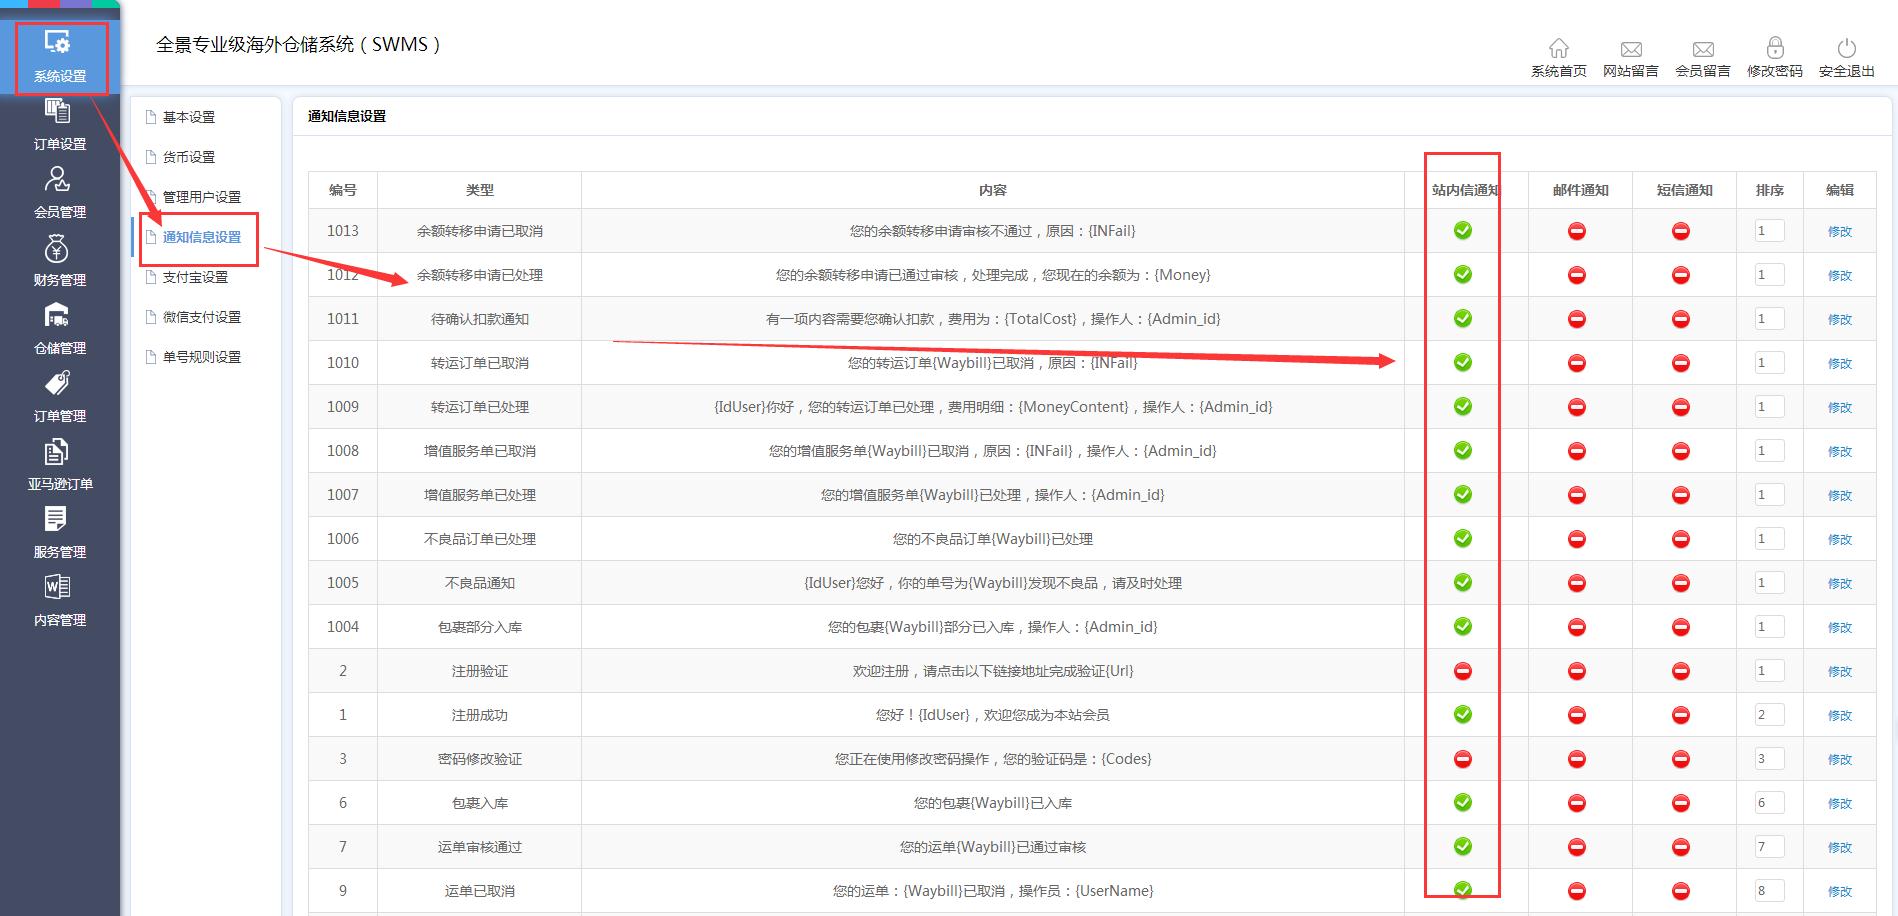The height and width of the screenshot is (916, 1898).
Task: Open 基本设置 from the settings list
Action: coord(187,116)
